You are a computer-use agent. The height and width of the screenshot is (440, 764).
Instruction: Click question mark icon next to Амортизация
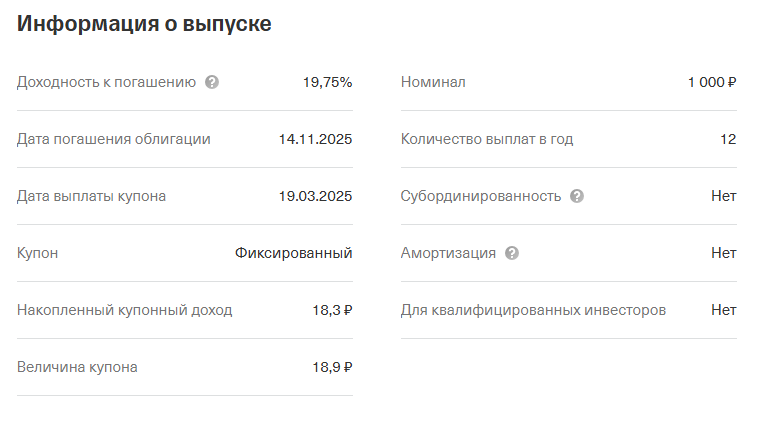click(512, 253)
